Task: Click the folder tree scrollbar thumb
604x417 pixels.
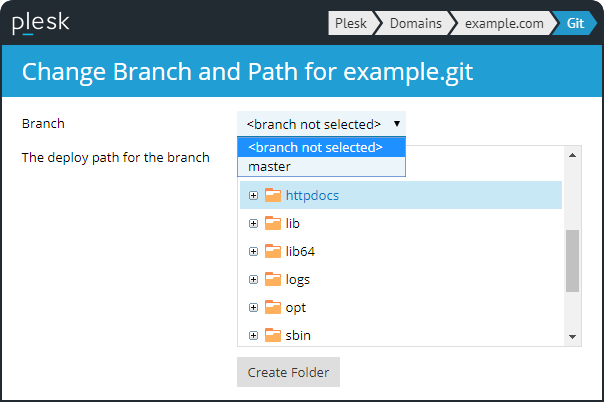Action: pyautogui.click(x=573, y=261)
